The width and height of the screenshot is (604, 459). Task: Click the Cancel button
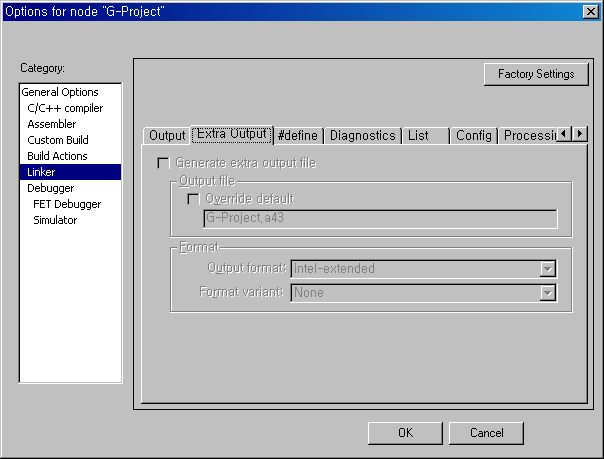486,433
